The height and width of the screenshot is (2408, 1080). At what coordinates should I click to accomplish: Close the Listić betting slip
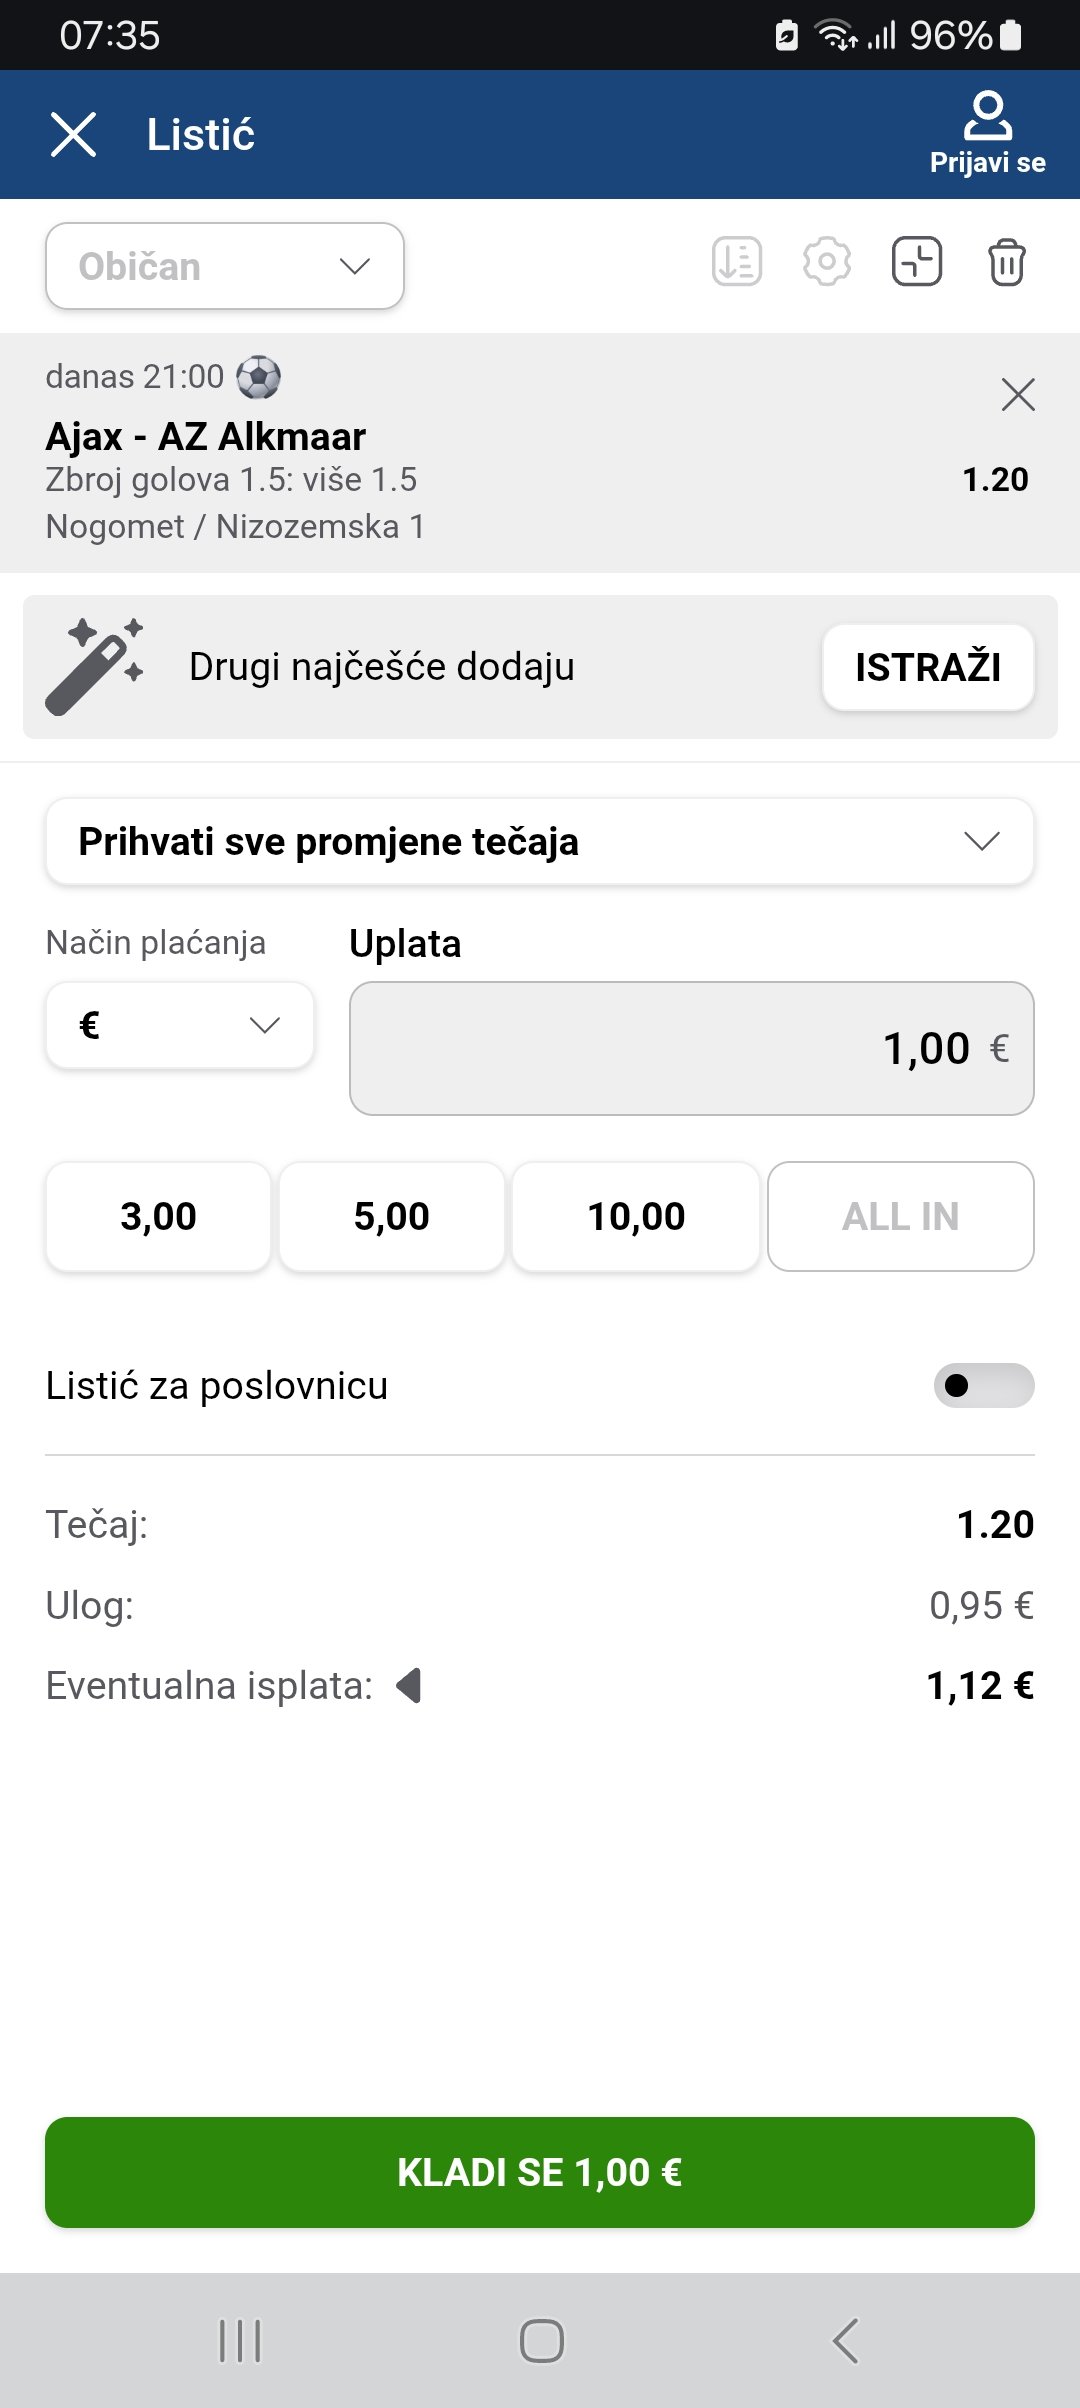[x=73, y=134]
